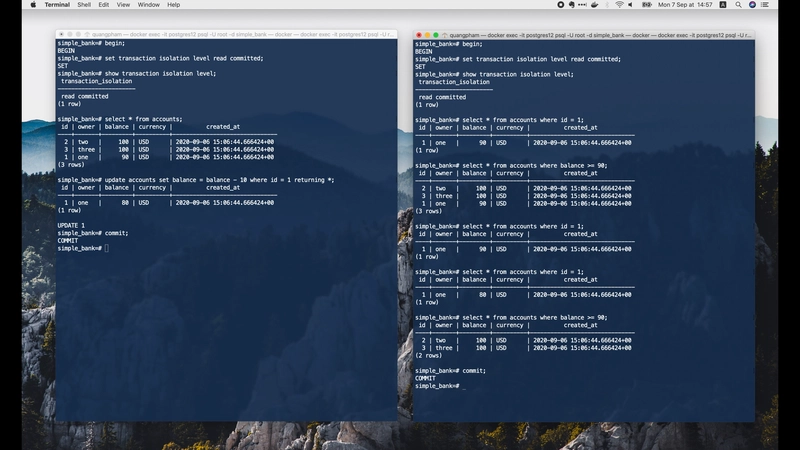Image resolution: width=800 pixels, height=450 pixels.
Task: Open the date and time clock
Action: coord(685,5)
